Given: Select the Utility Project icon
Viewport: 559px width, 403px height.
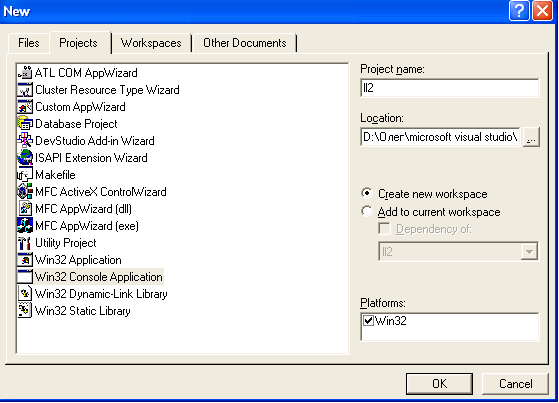Looking at the screenshot, I should click(x=25, y=243).
